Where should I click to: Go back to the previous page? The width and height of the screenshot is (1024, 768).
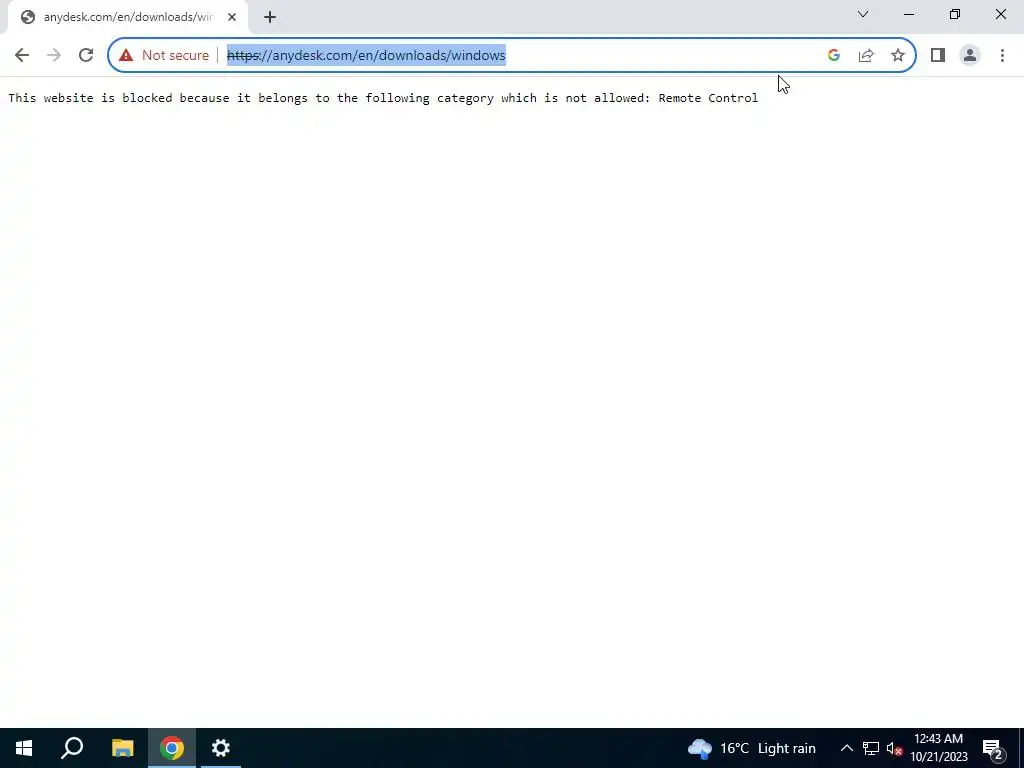point(22,56)
